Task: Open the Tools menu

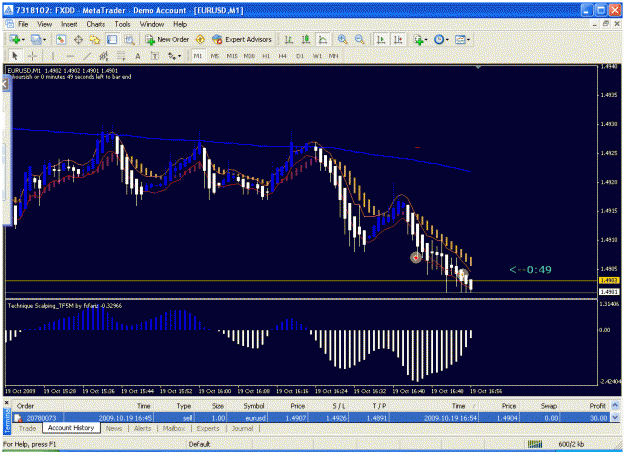Action: pos(122,24)
